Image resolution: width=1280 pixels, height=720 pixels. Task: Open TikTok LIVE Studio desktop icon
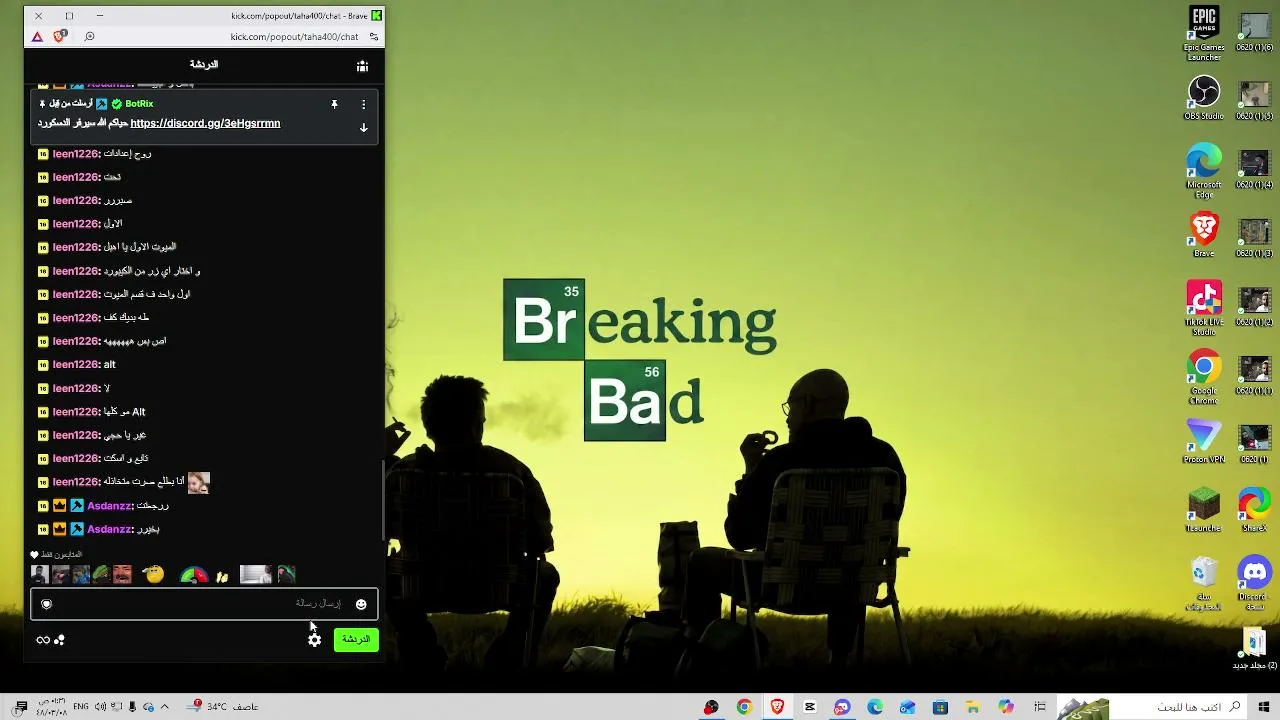point(1204,307)
